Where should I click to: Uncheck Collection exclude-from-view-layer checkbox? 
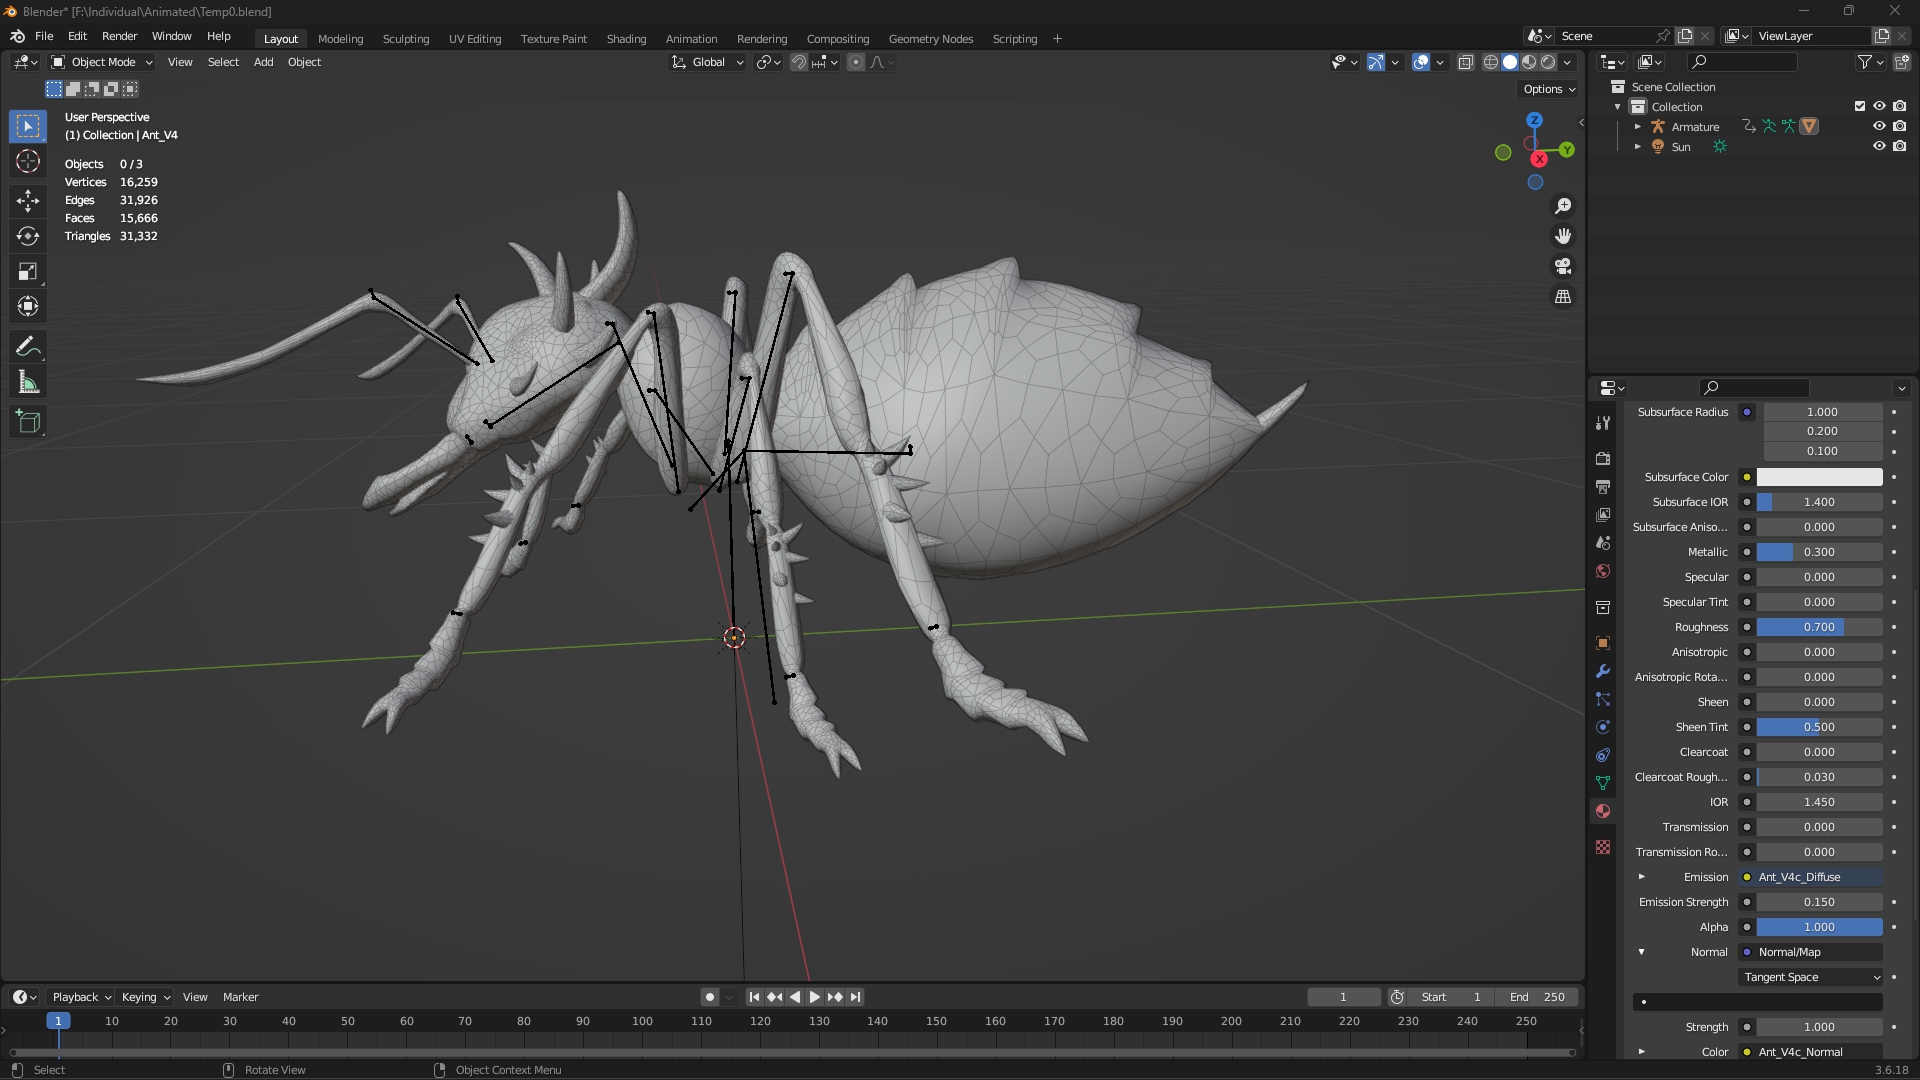point(1860,106)
